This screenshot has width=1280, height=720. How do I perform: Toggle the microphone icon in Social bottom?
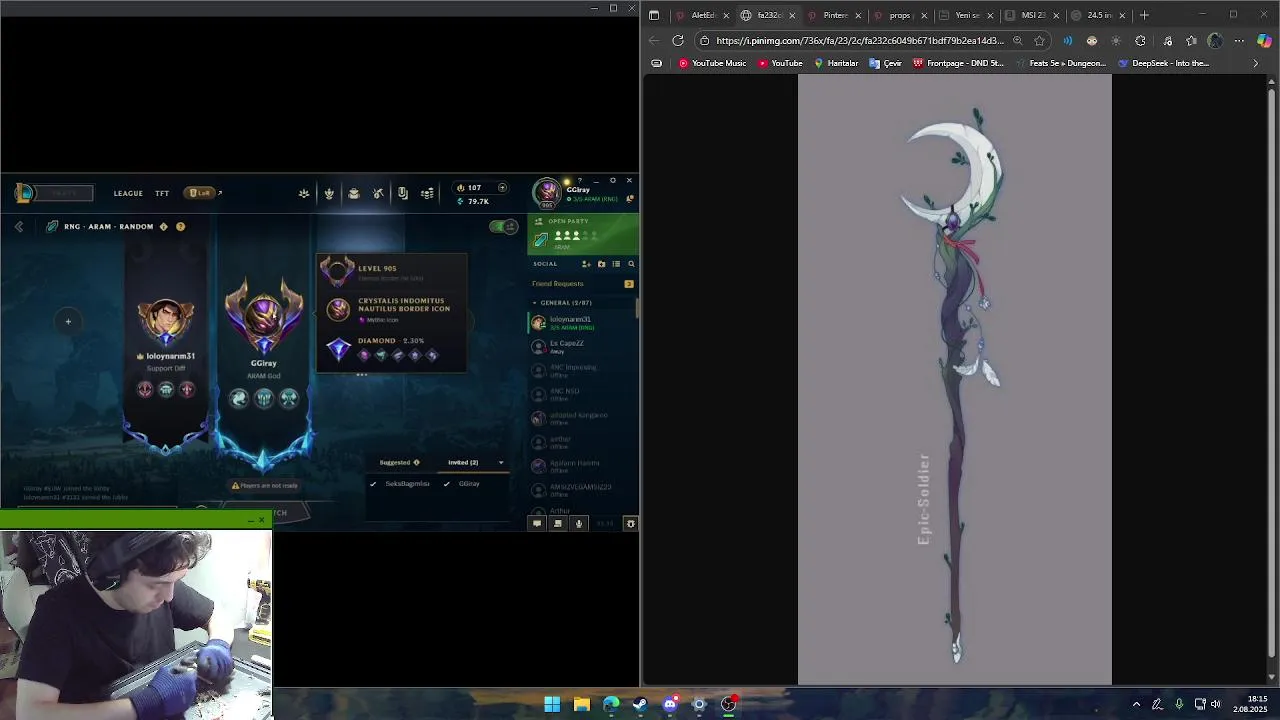579,524
